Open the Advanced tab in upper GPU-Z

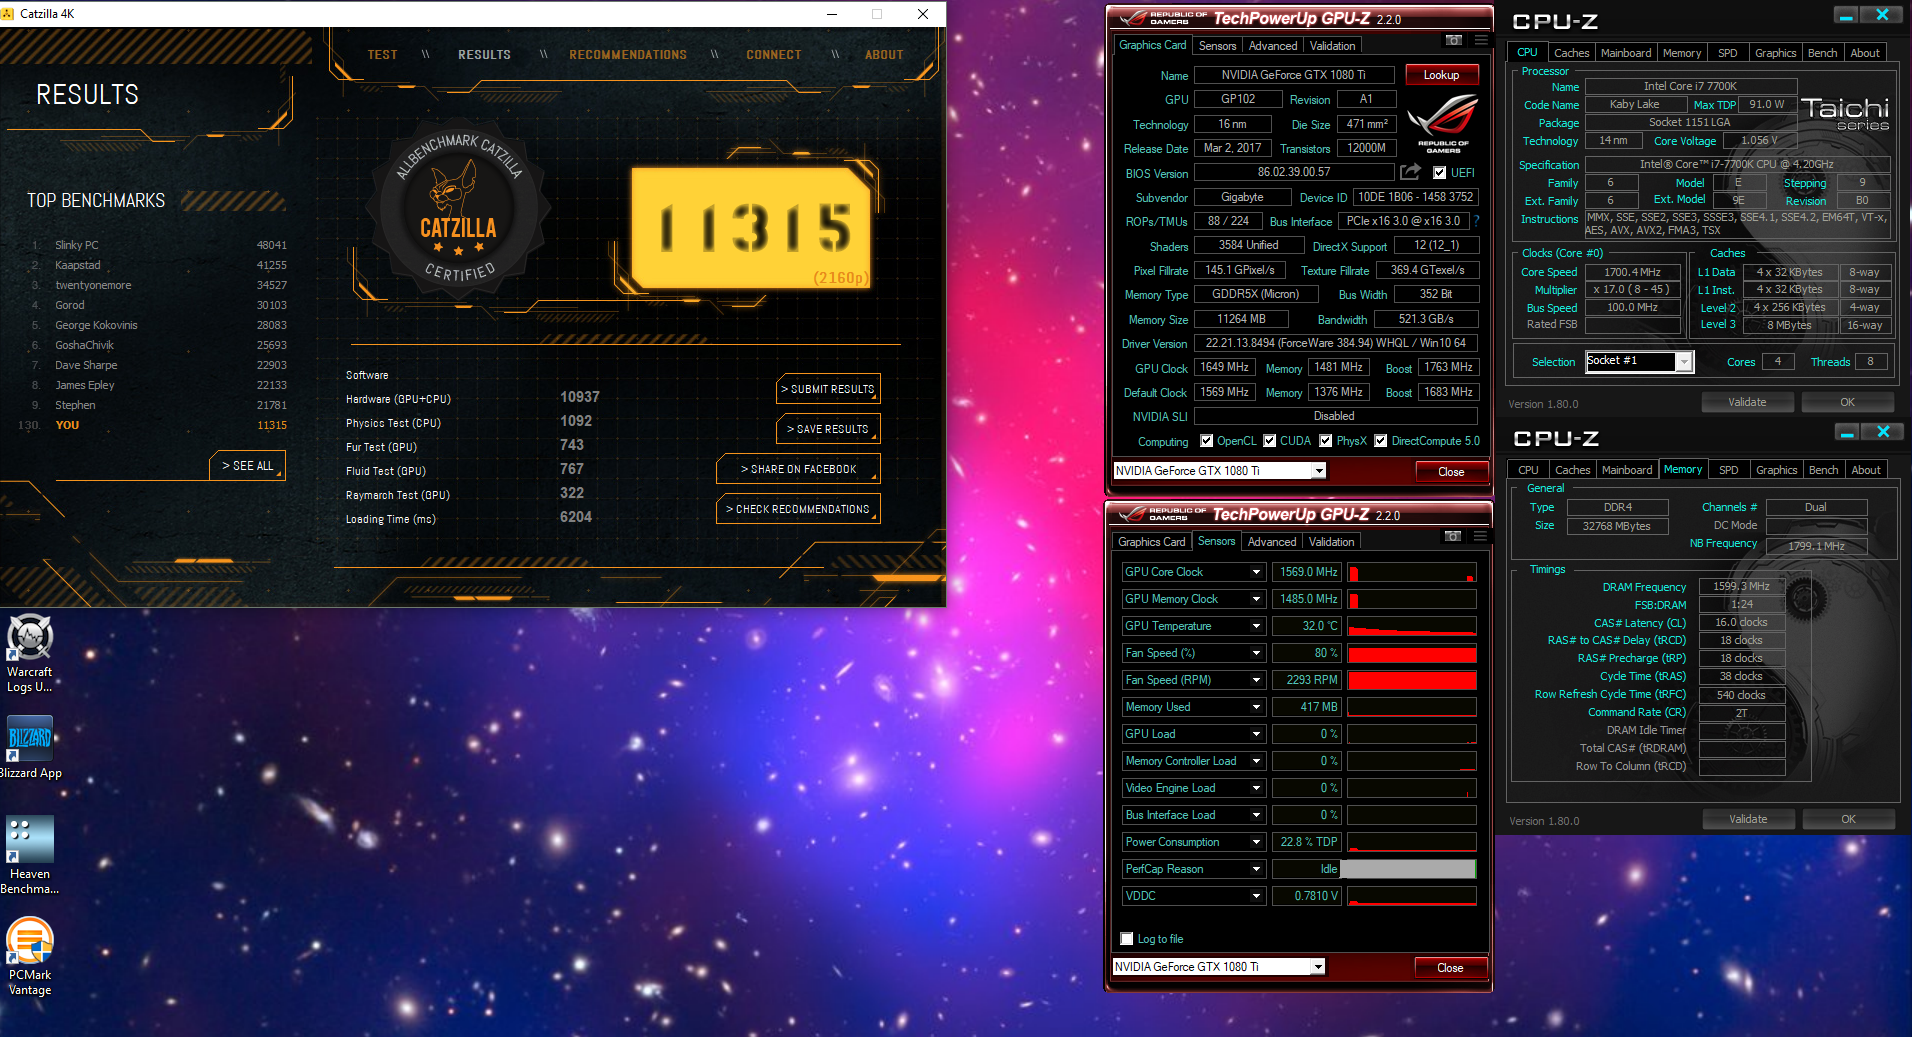pos(1272,46)
